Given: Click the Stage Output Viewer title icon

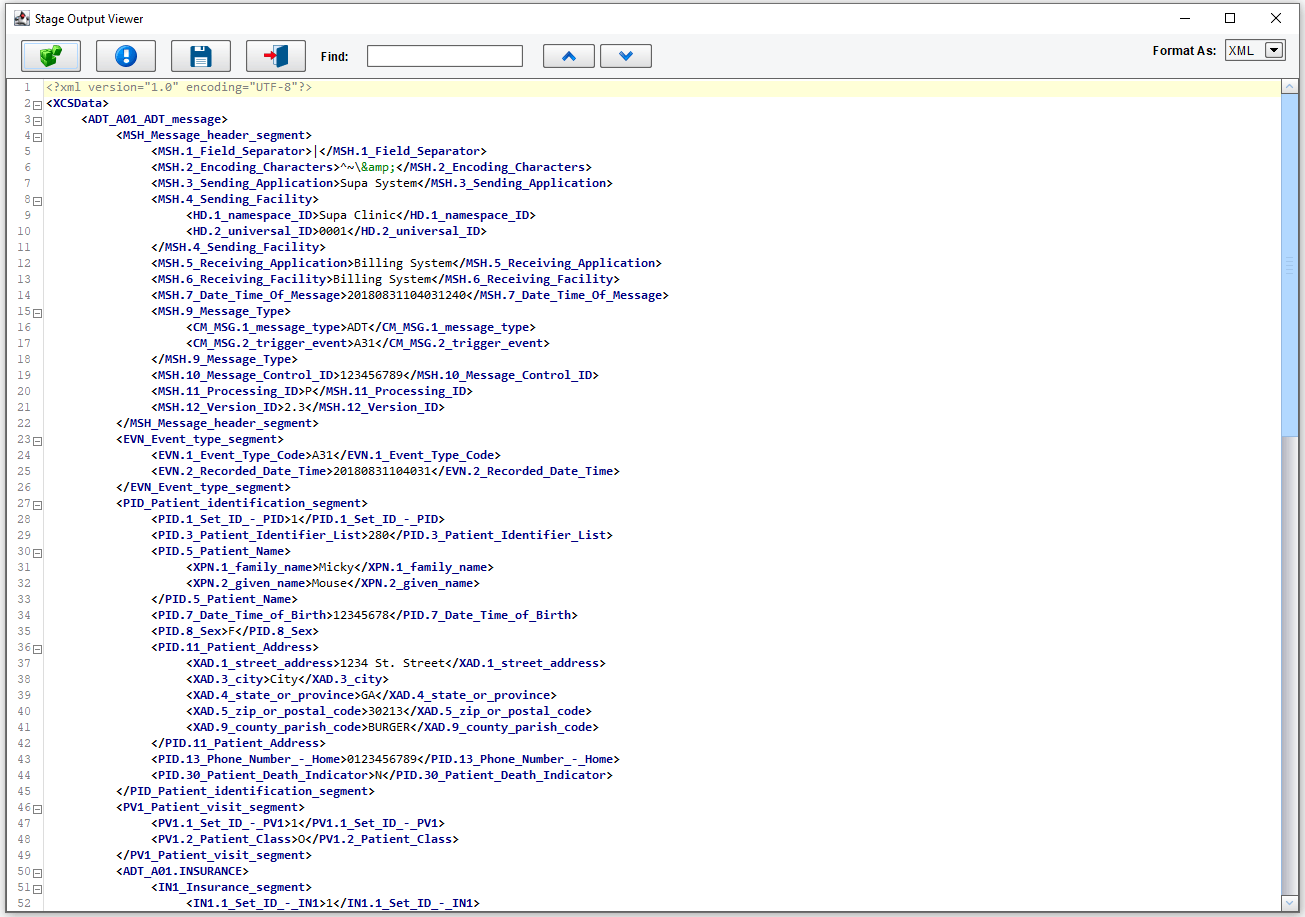Looking at the screenshot, I should 21,18.
